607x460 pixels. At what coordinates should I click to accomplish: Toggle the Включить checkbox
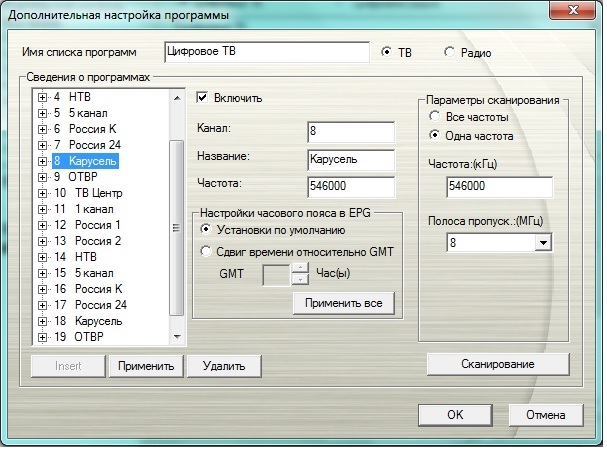[202, 97]
